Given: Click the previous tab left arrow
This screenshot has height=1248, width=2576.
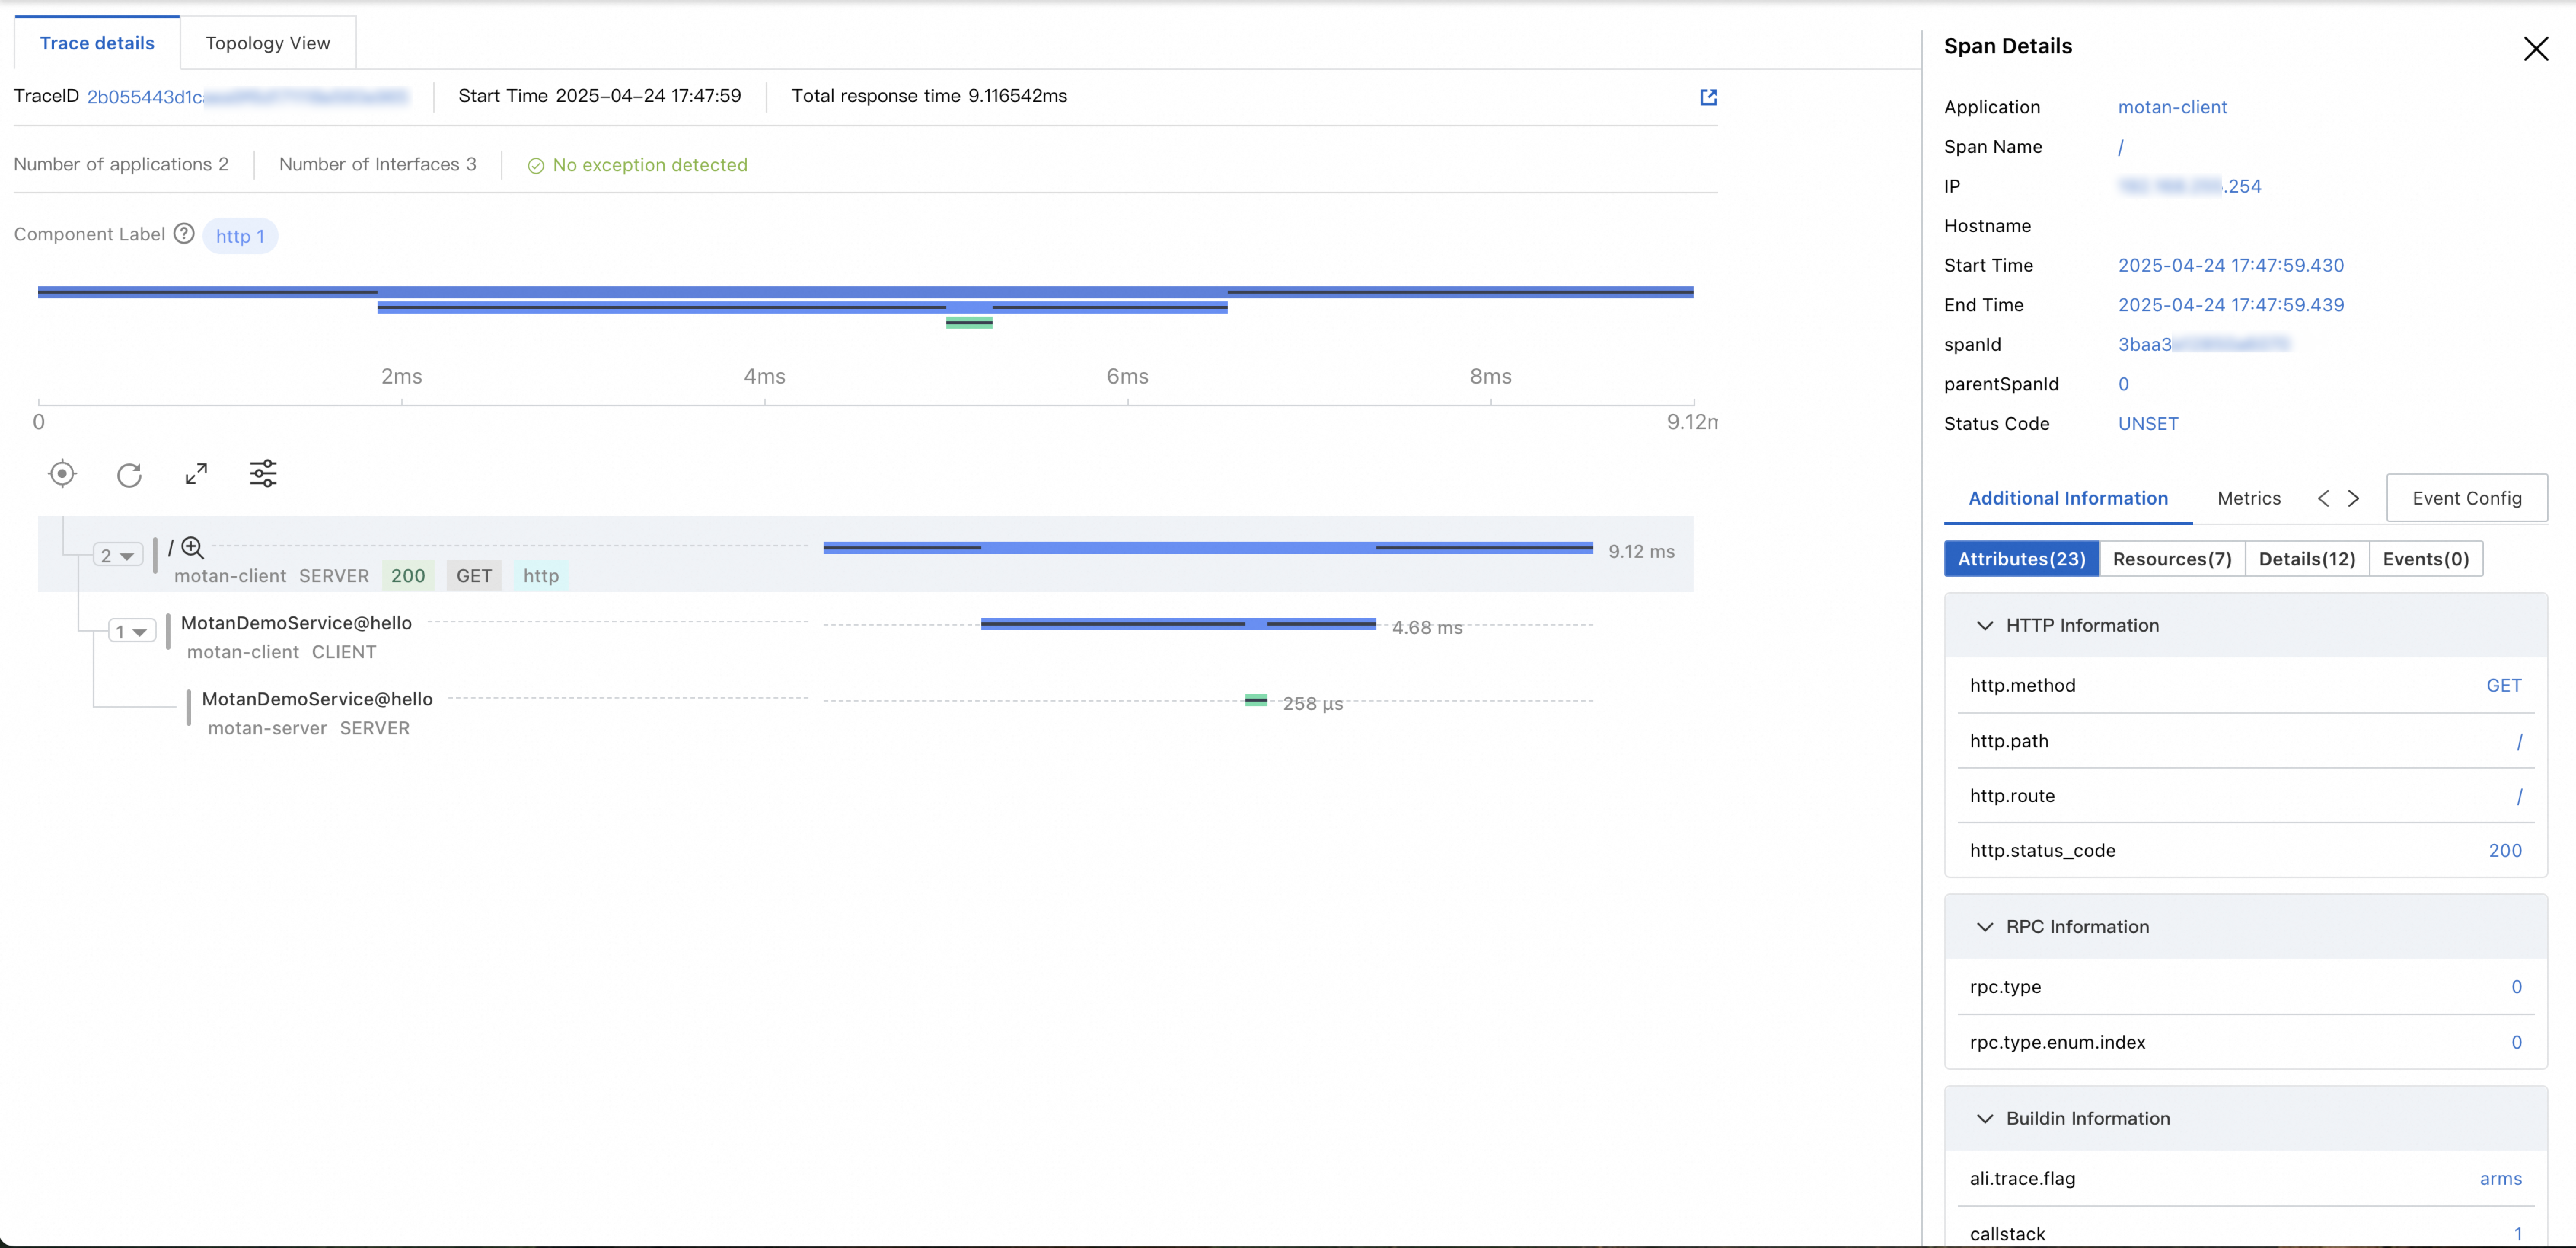Looking at the screenshot, I should [2323, 498].
